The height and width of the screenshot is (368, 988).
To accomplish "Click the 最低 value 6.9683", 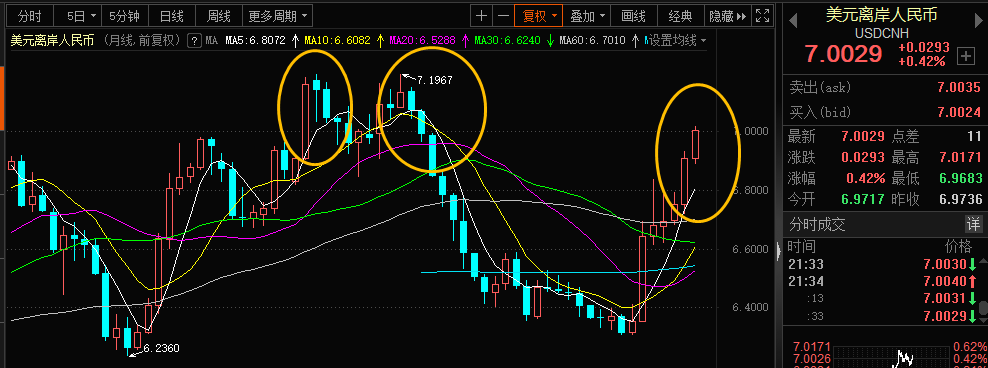I will 960,178.
